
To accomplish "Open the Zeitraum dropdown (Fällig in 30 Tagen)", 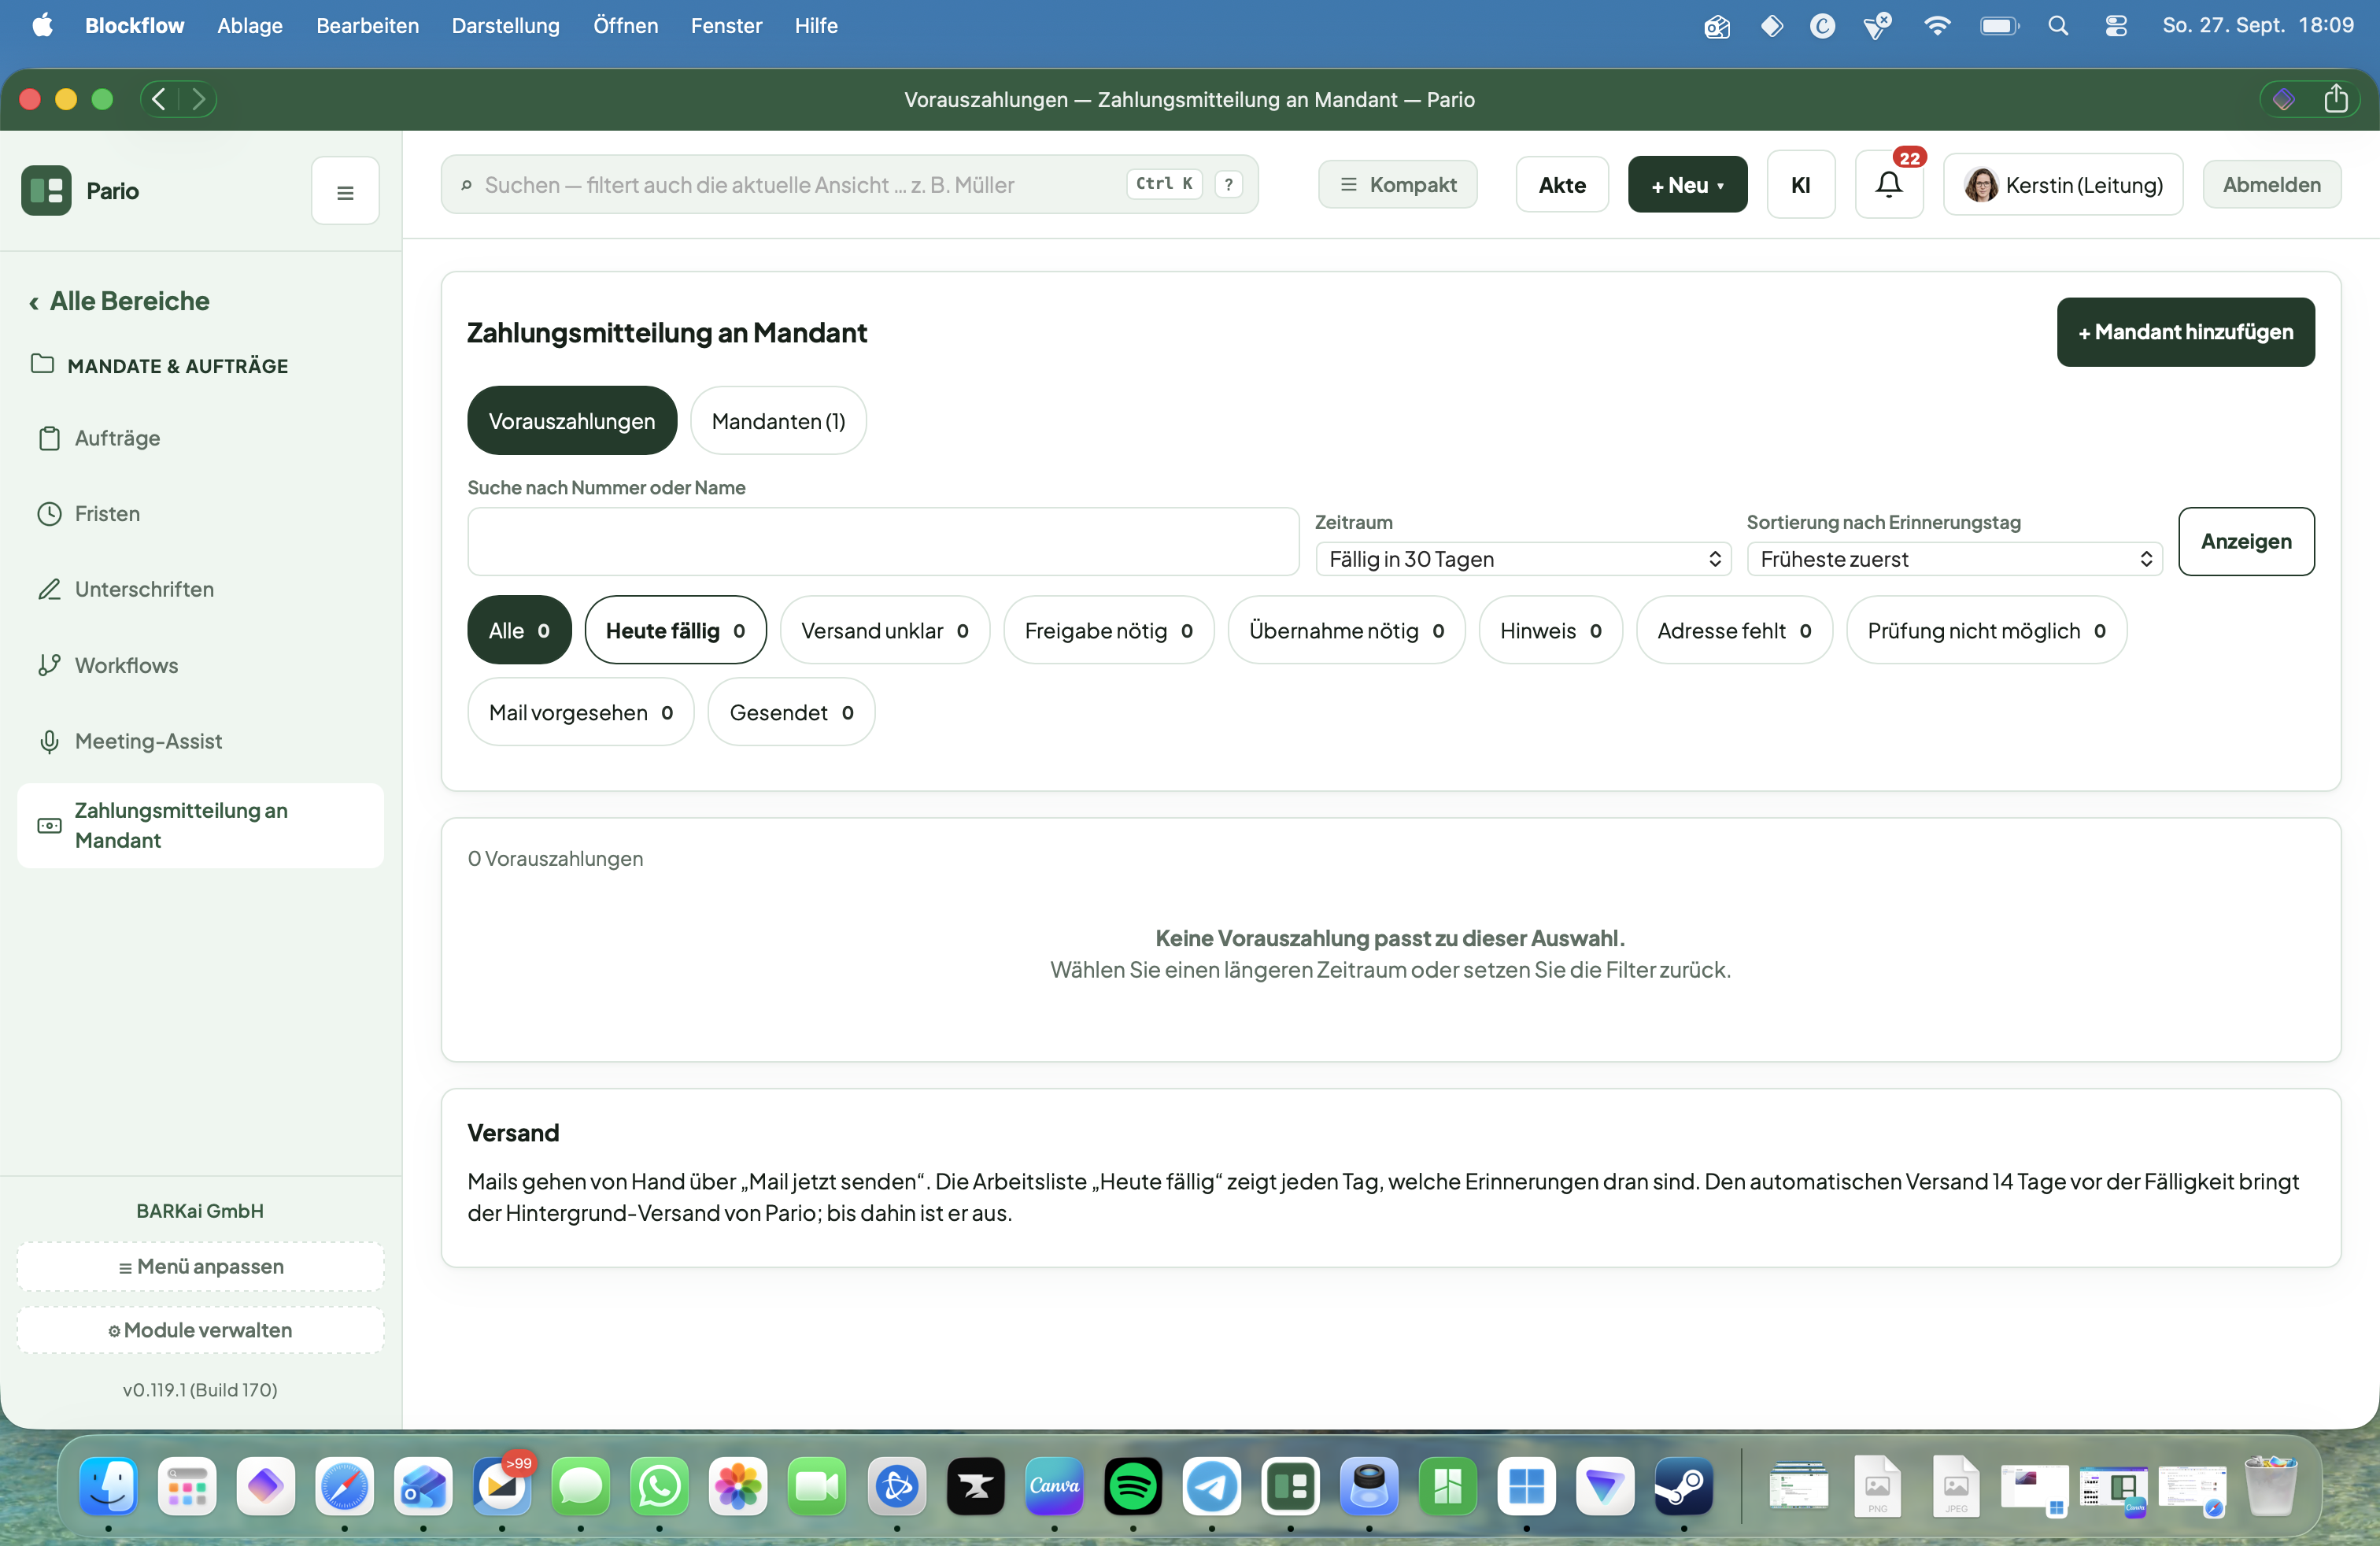I will (x=1523, y=559).
